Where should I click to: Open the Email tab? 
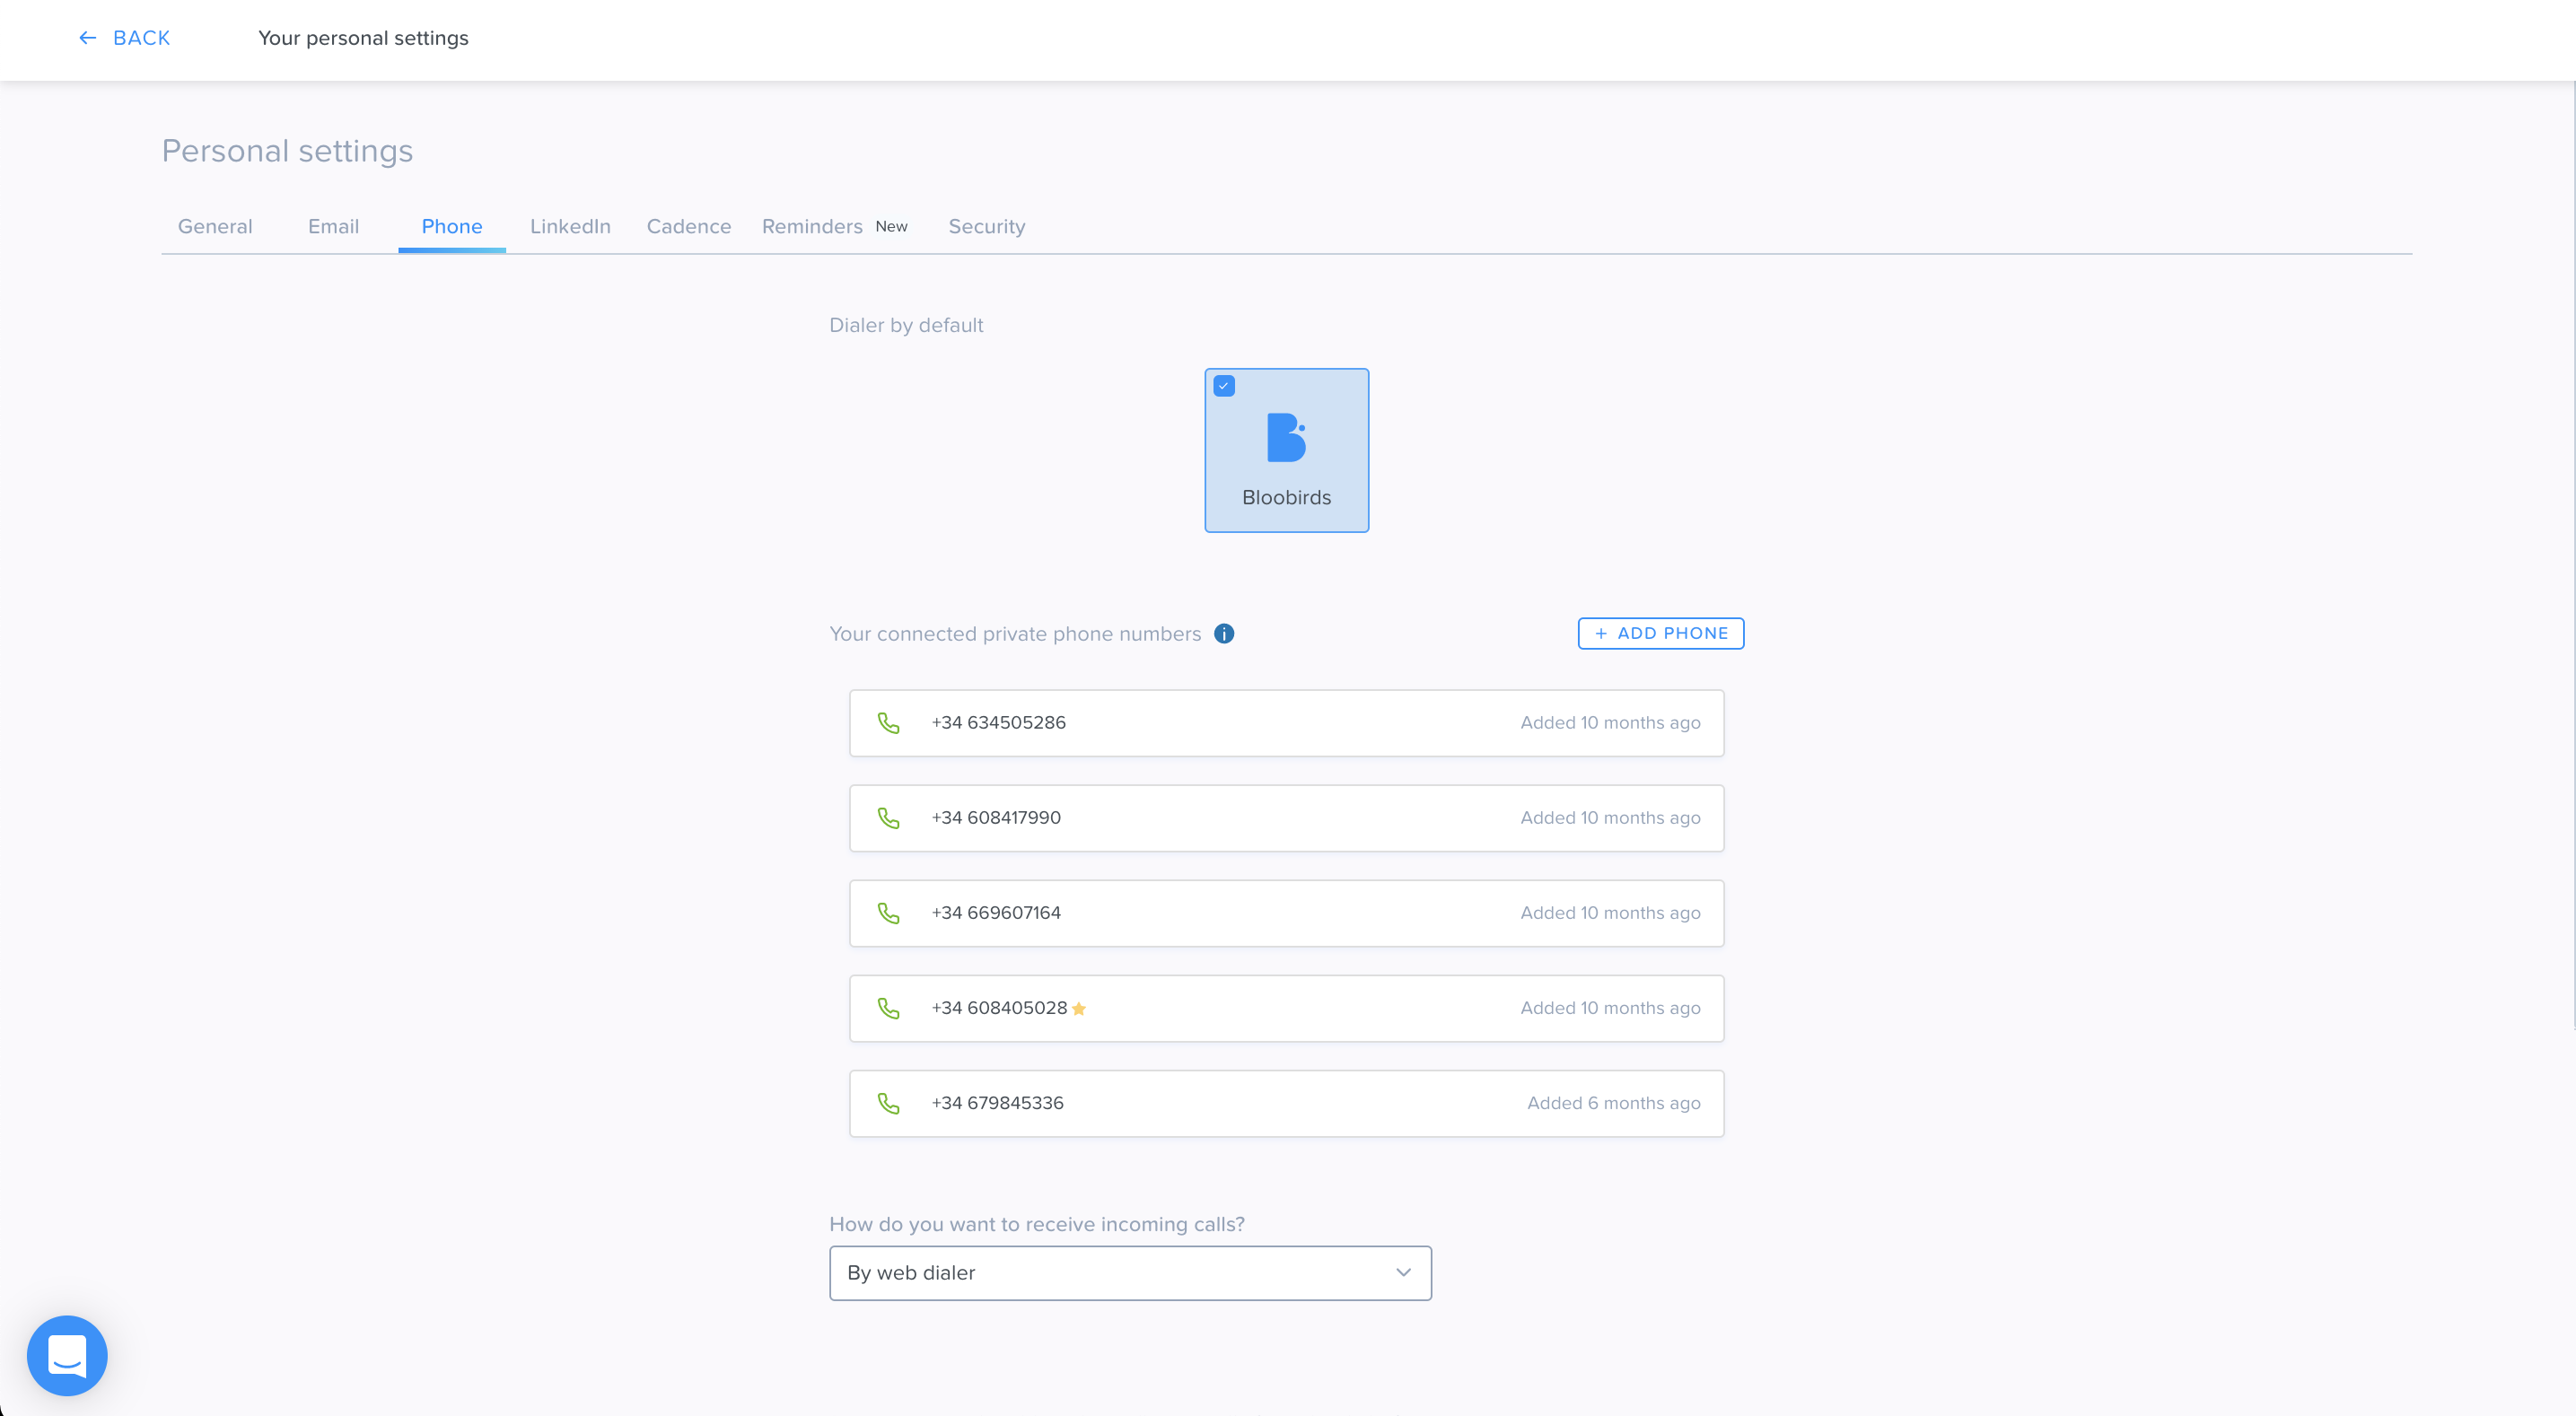[x=333, y=226]
